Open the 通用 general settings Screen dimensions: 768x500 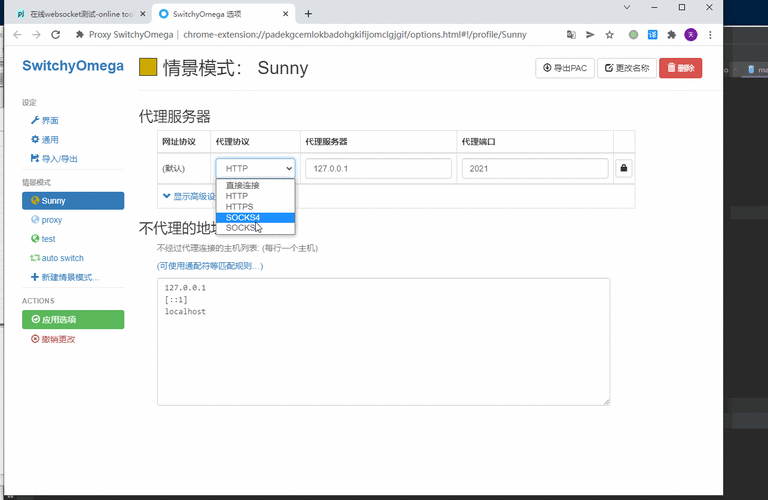click(45, 140)
